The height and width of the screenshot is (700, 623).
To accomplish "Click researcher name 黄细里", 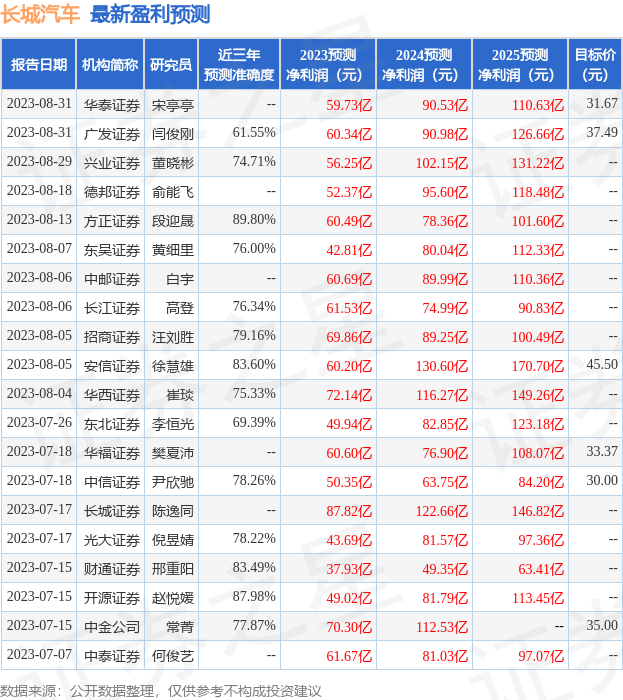I will tap(173, 250).
